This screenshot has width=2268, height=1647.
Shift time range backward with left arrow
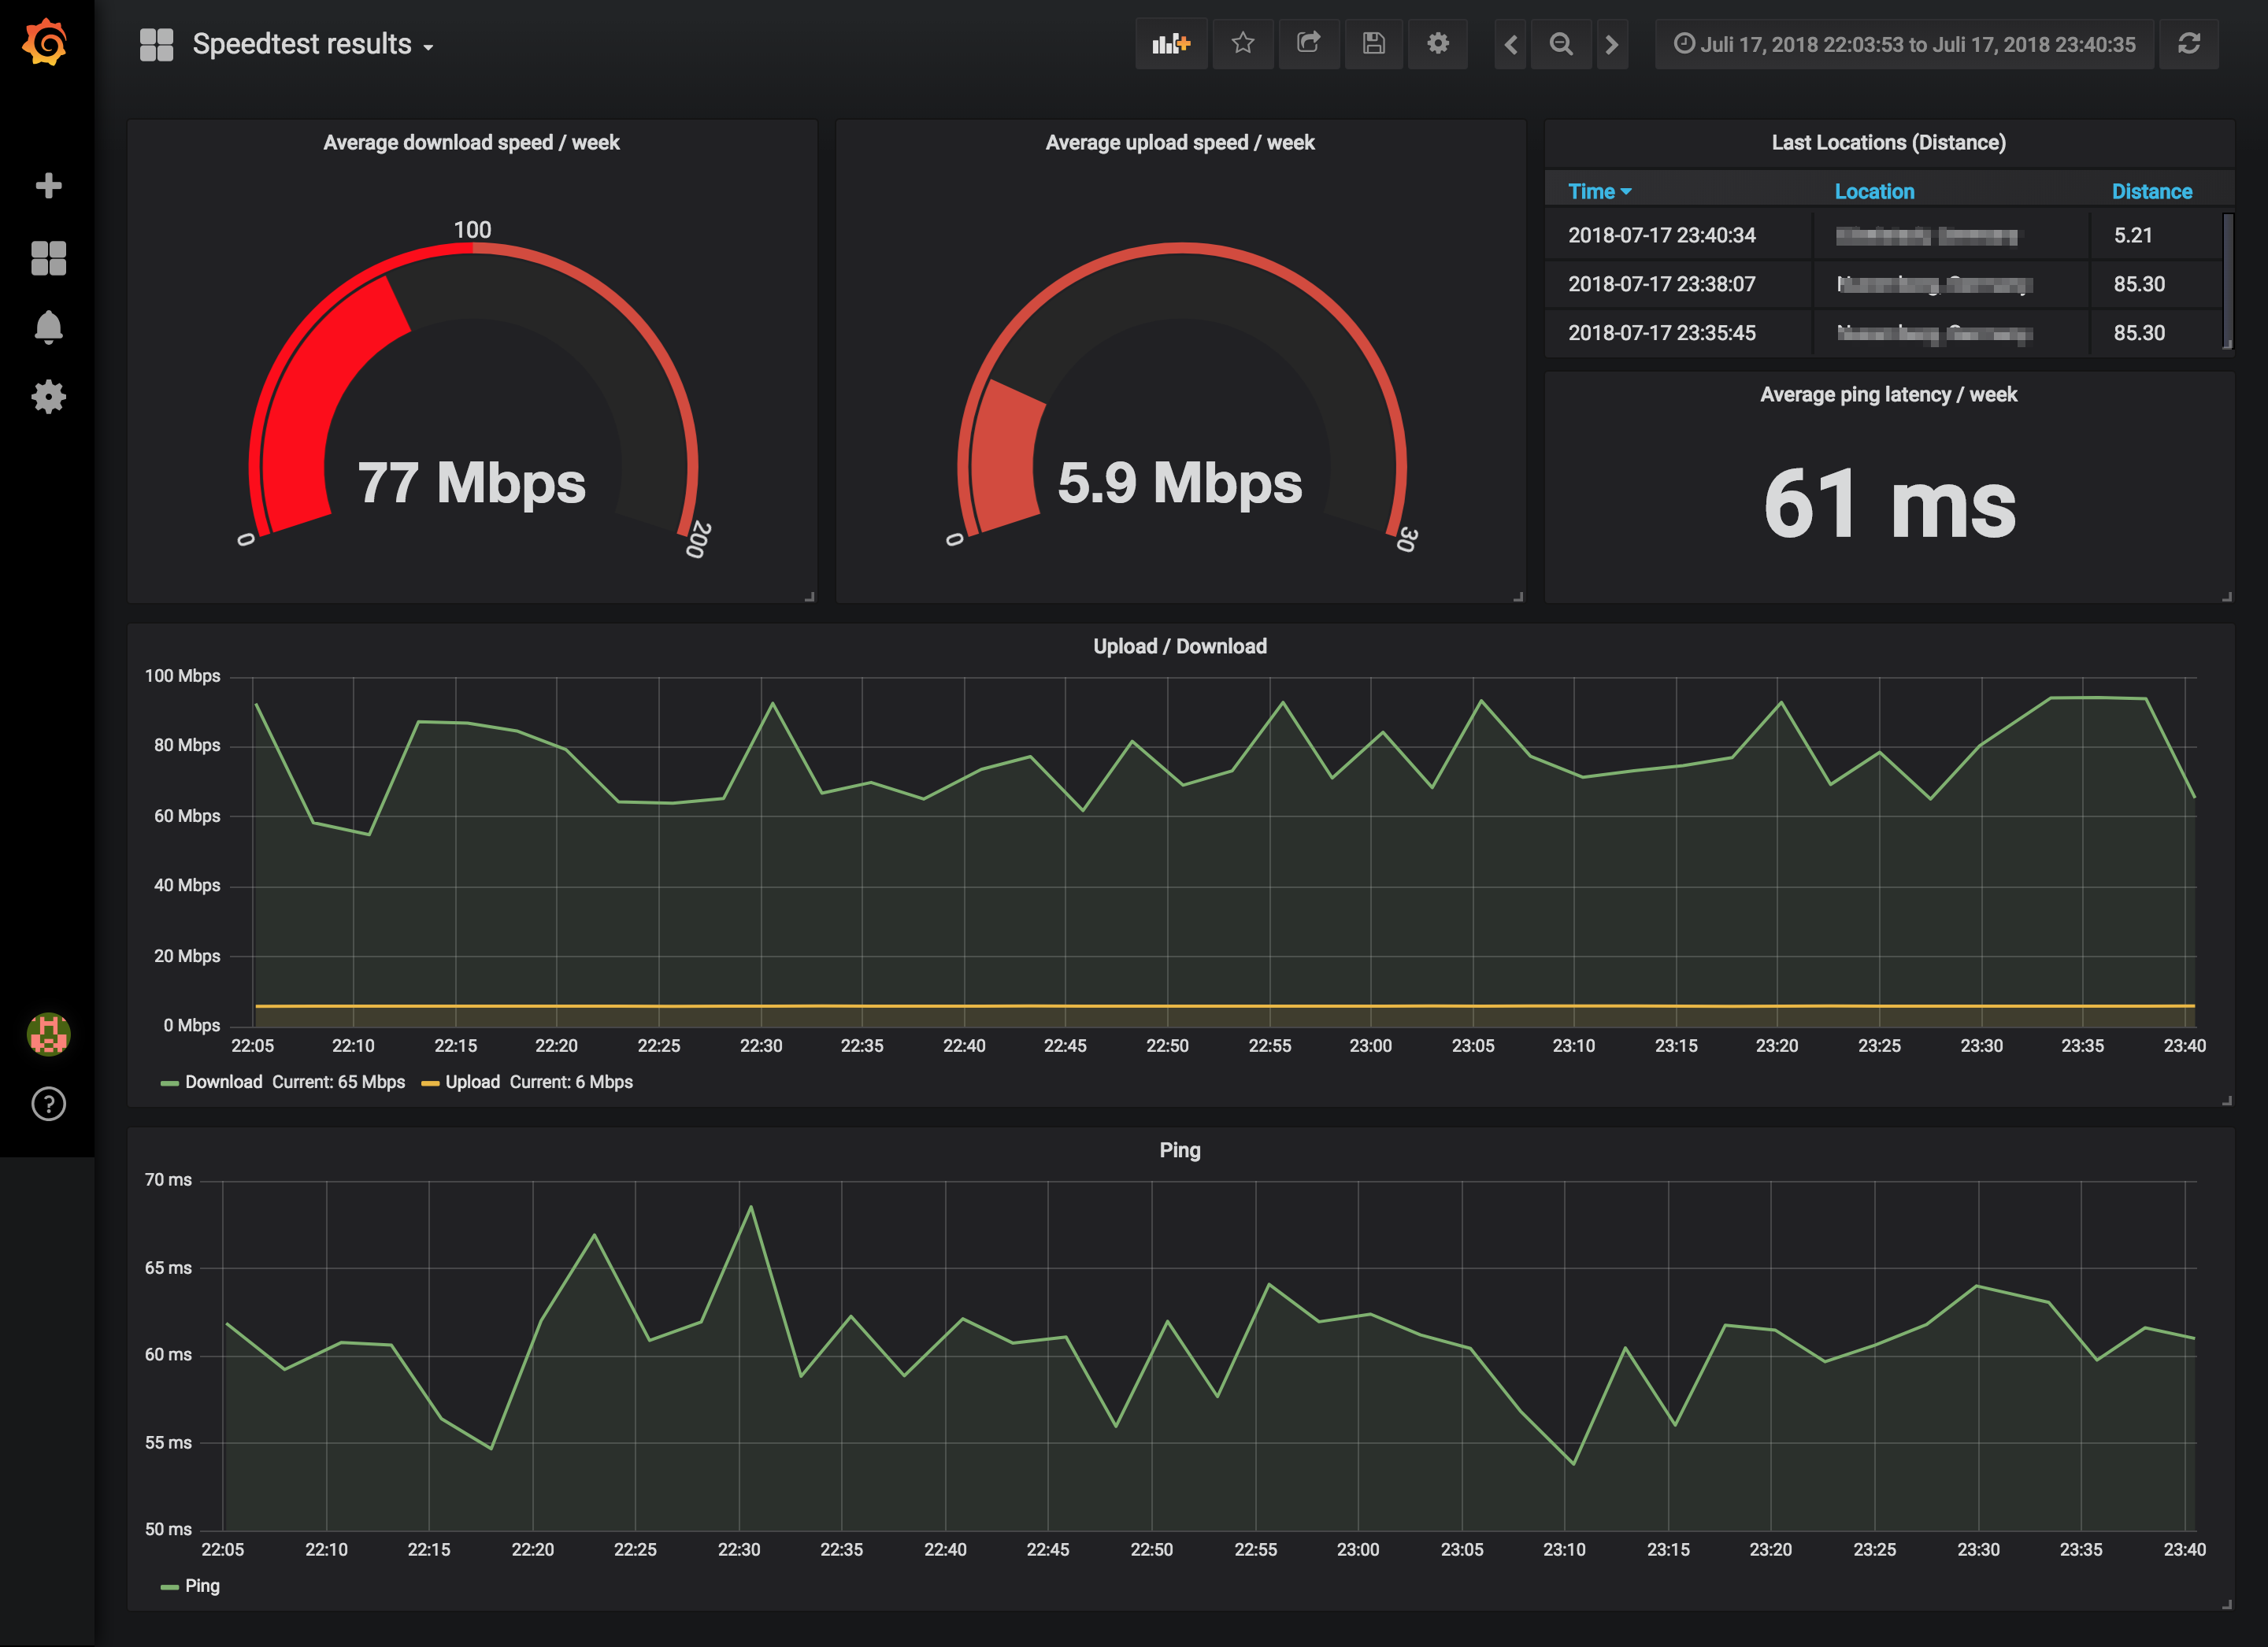1510,44
